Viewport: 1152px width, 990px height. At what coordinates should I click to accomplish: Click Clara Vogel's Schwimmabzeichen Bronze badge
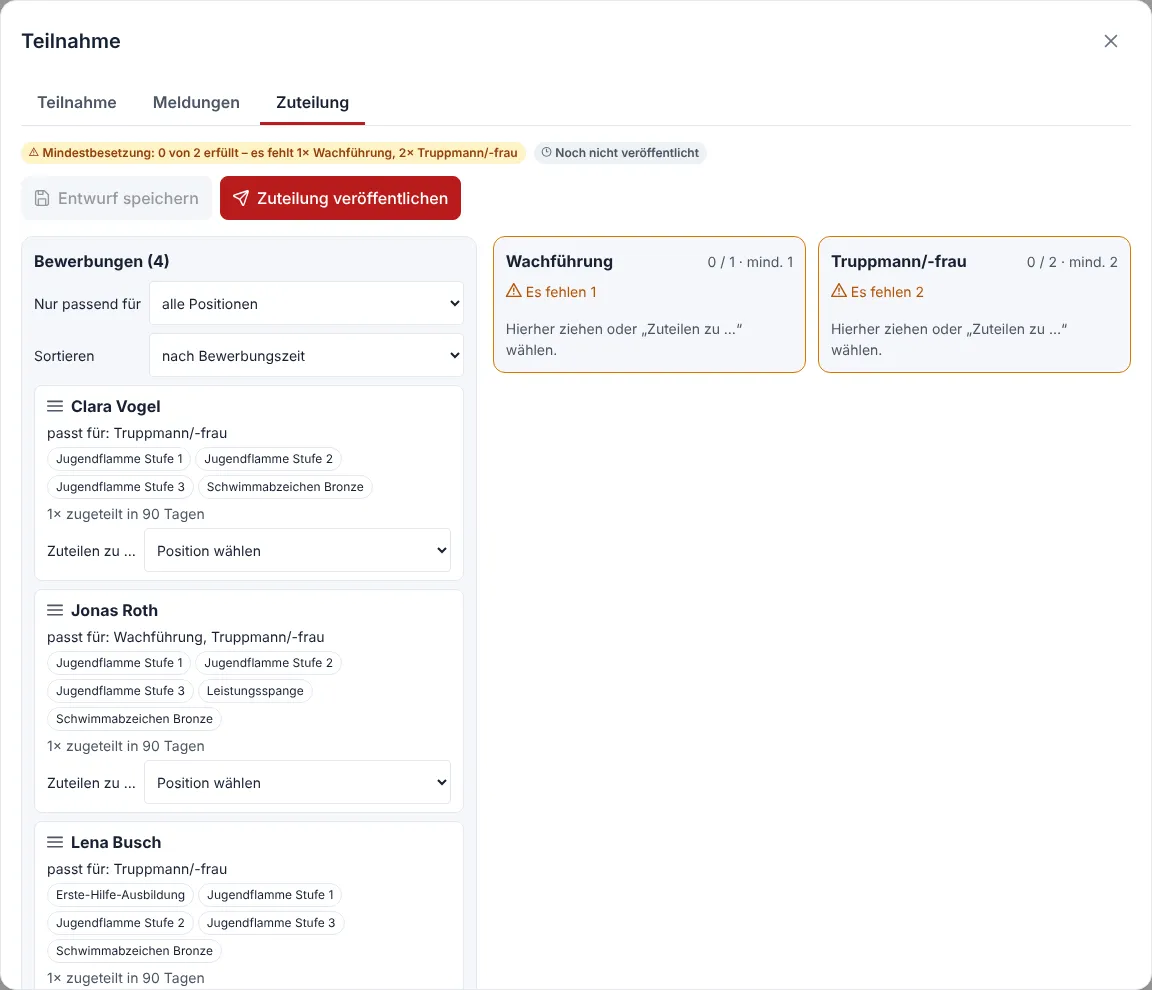[x=285, y=486]
